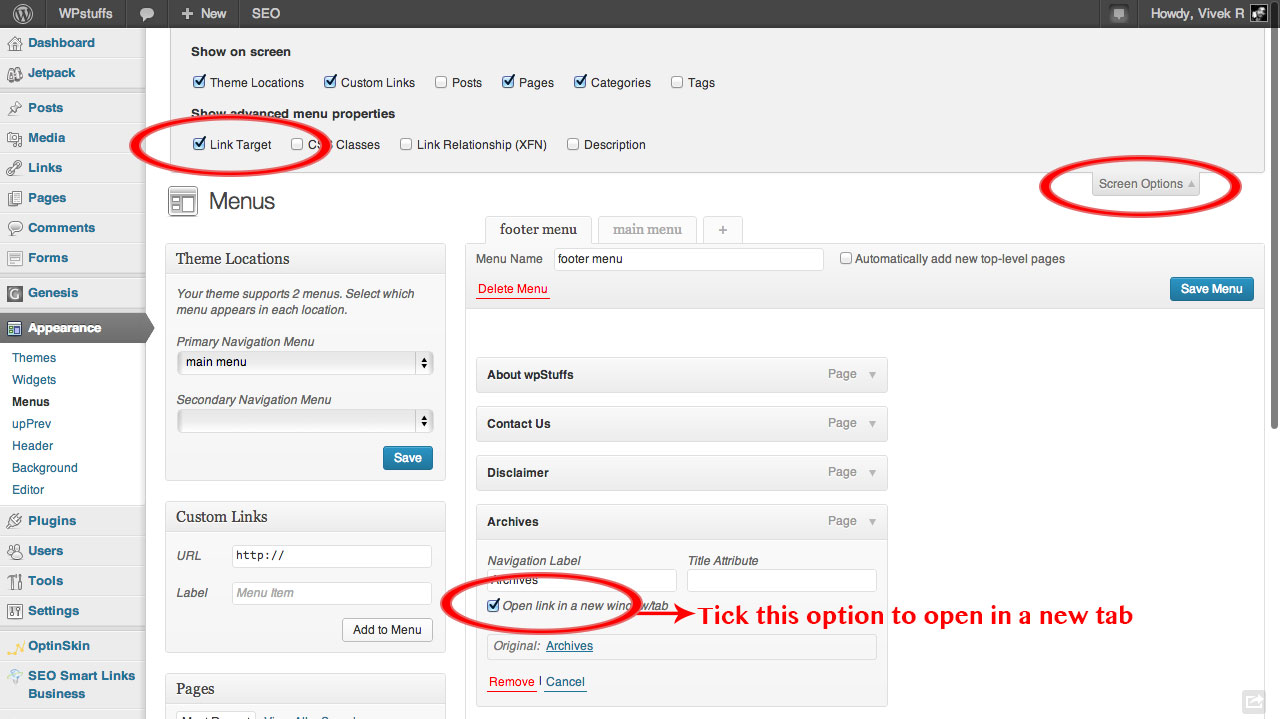Click the Menus page heading icon
The width and height of the screenshot is (1280, 719).
click(183, 202)
